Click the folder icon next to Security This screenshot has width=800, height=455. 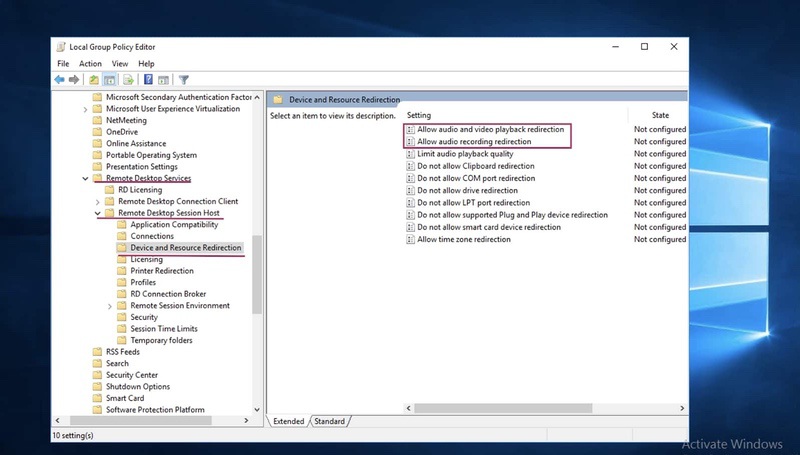121,317
